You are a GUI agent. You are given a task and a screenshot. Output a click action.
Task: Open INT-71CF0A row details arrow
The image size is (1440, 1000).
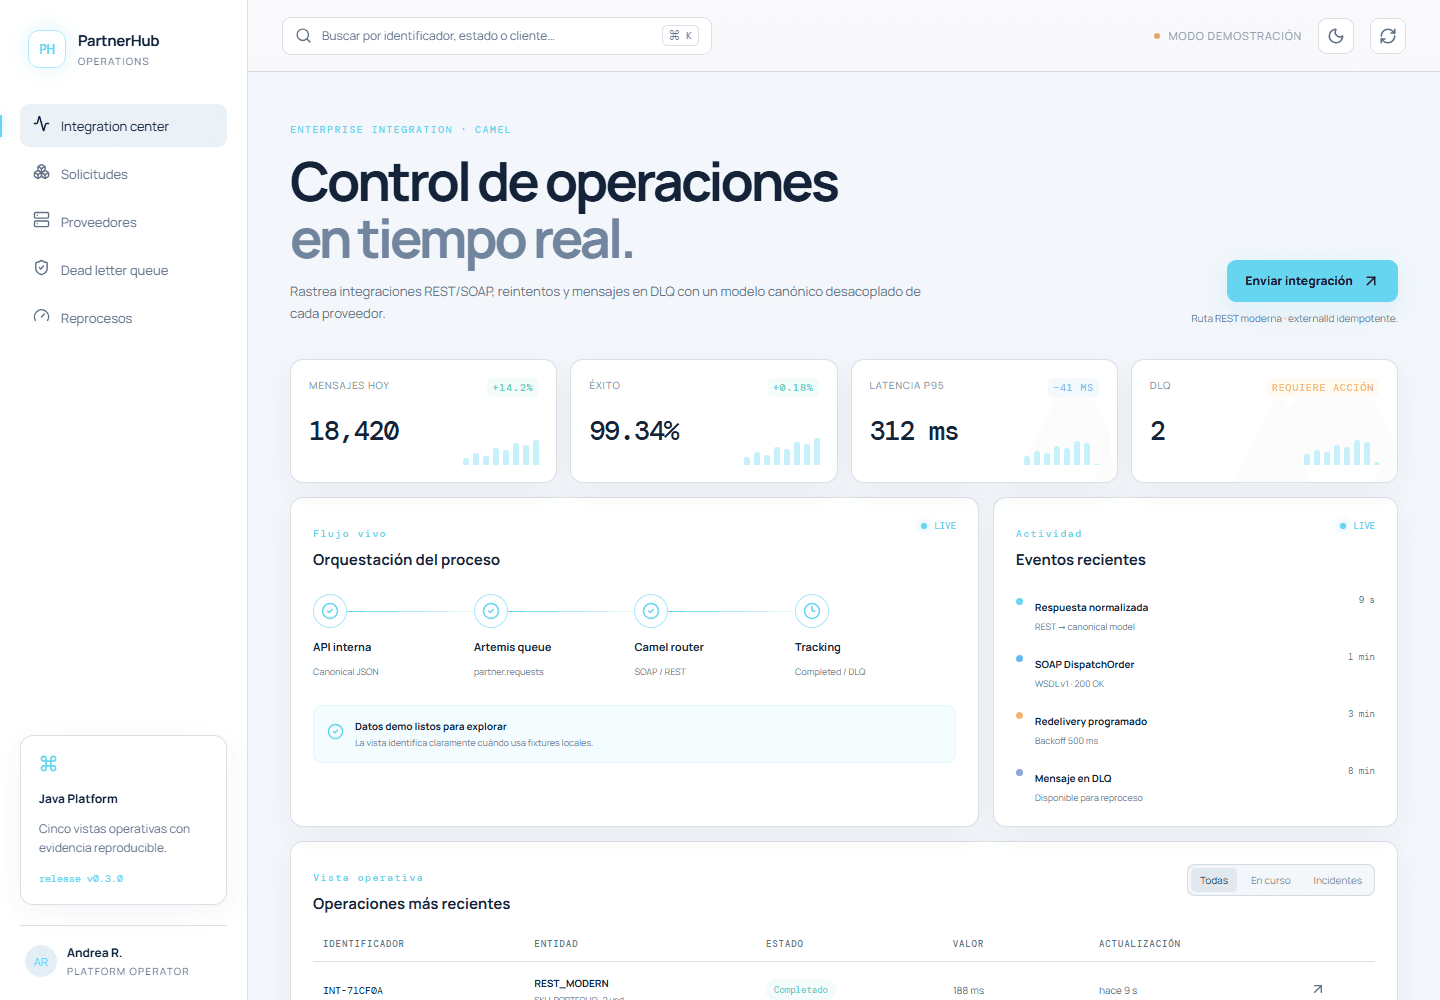coord(1318,989)
